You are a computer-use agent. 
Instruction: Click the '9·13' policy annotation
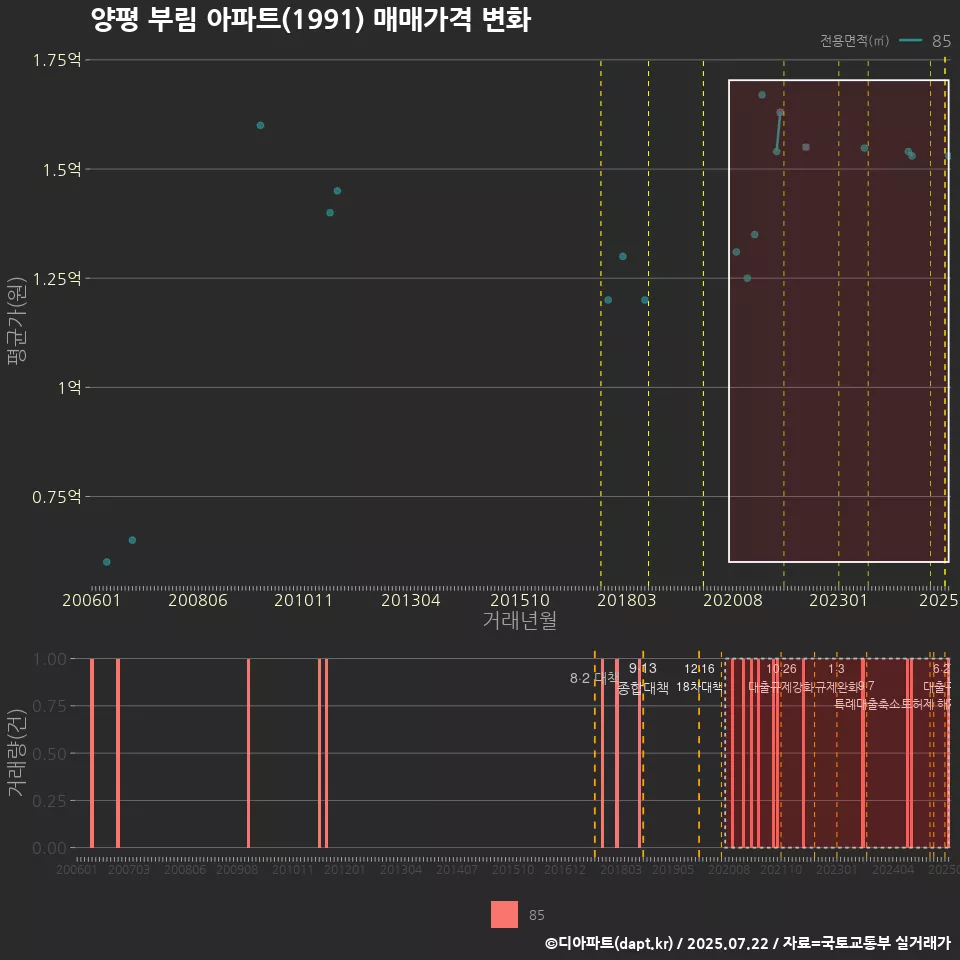tap(643, 668)
